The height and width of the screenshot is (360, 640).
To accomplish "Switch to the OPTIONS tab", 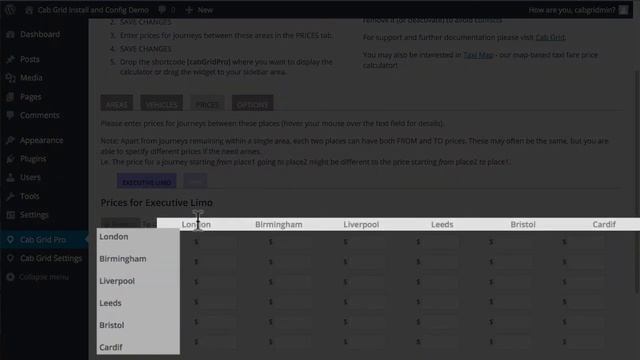I will coord(252,104).
